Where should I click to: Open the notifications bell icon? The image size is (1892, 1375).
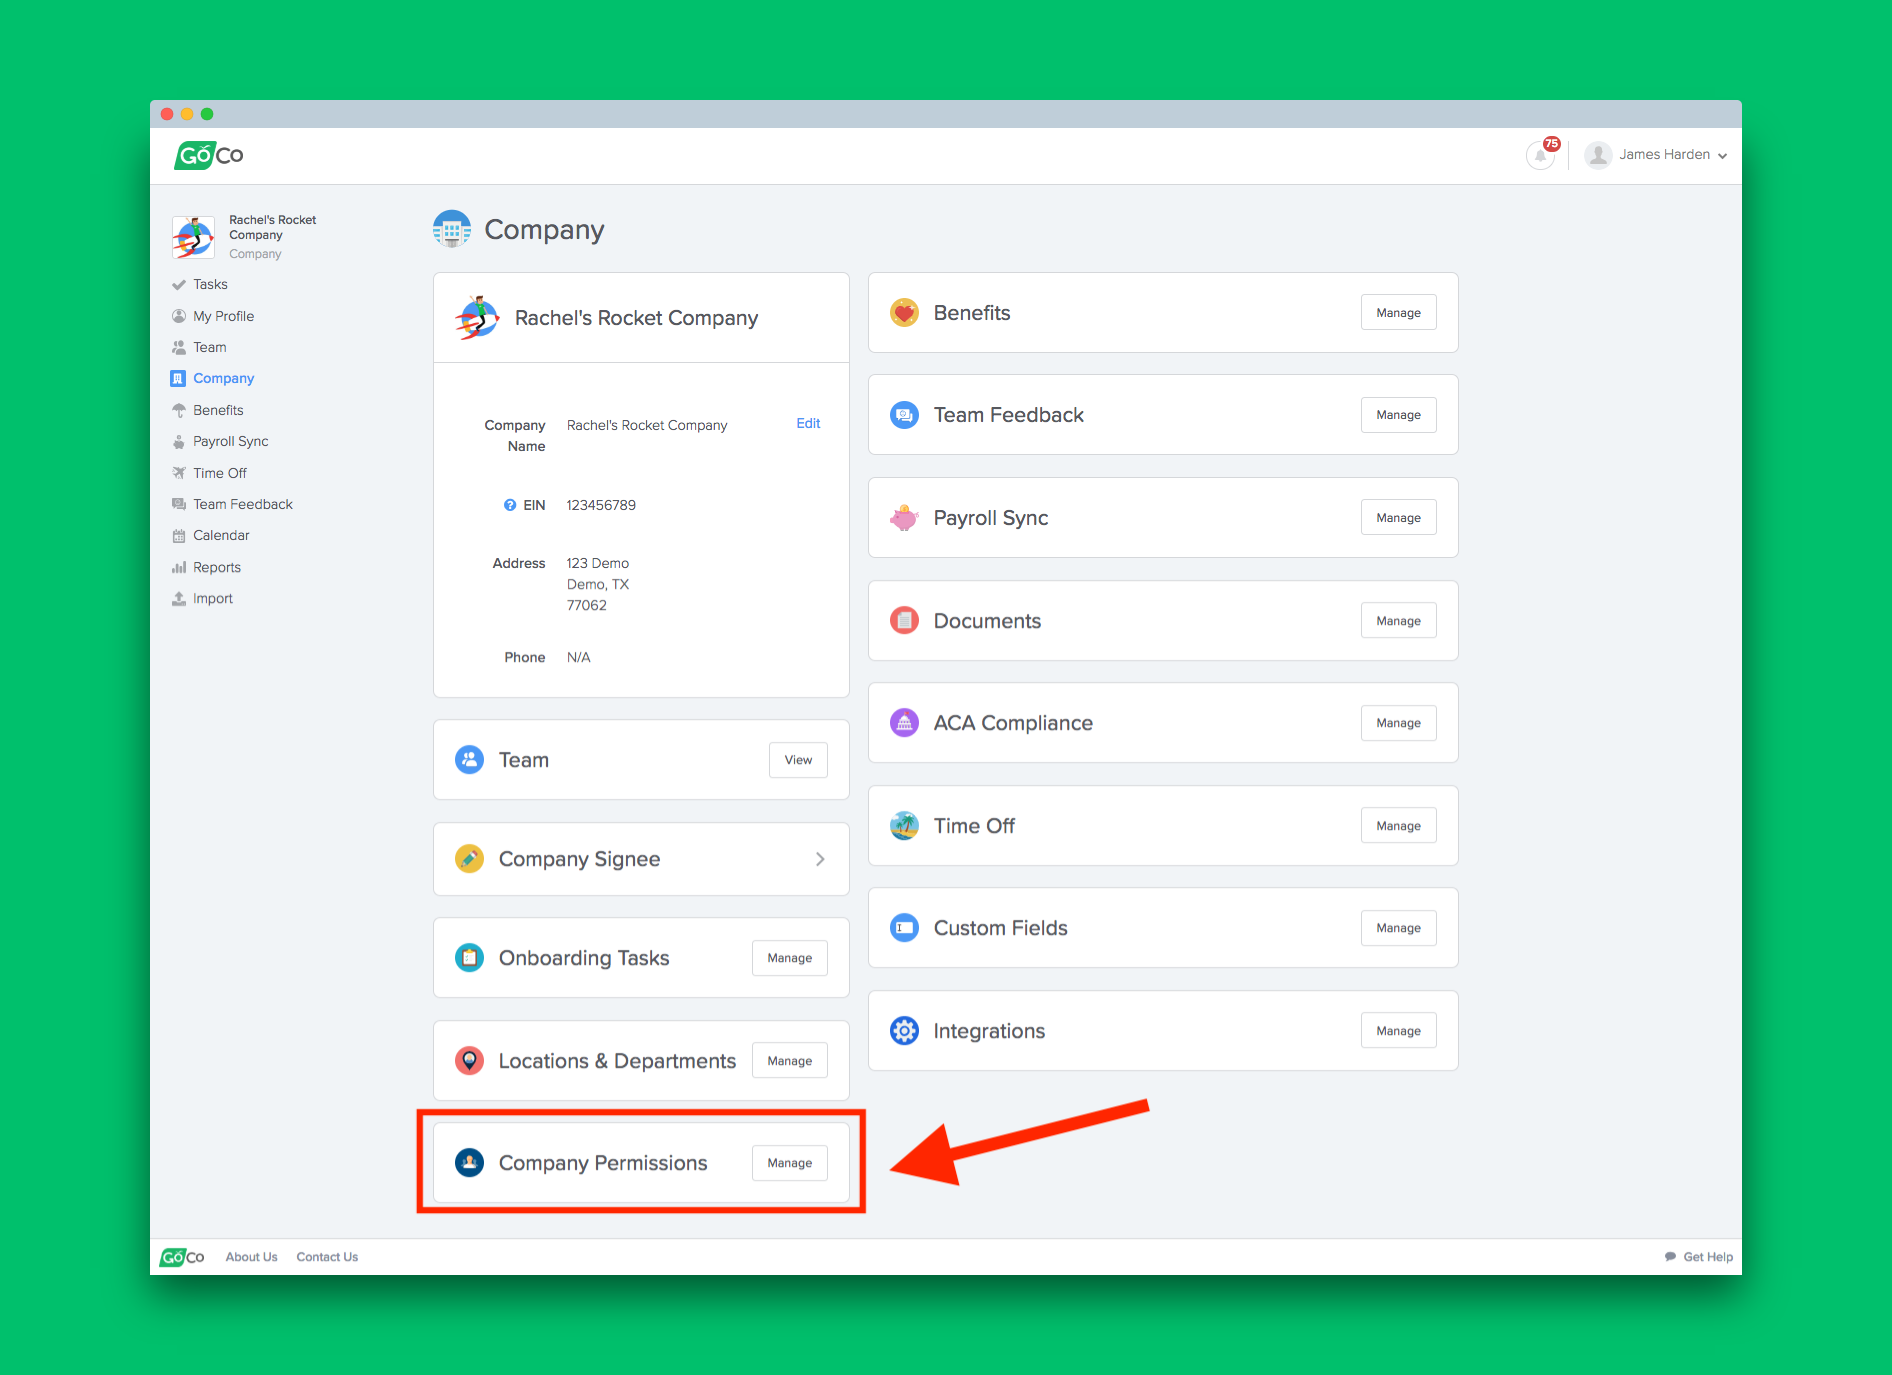click(1541, 155)
